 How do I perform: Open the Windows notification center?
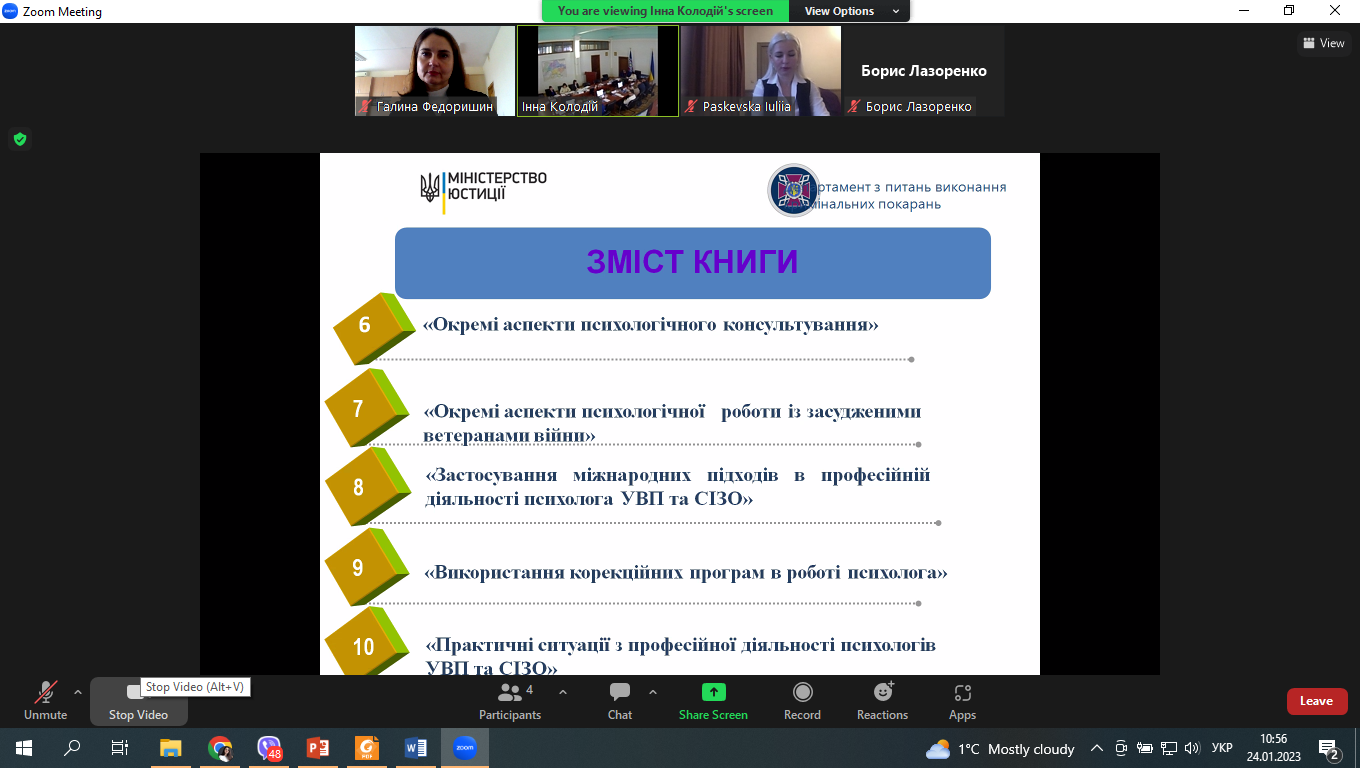pyautogui.click(x=1329, y=748)
